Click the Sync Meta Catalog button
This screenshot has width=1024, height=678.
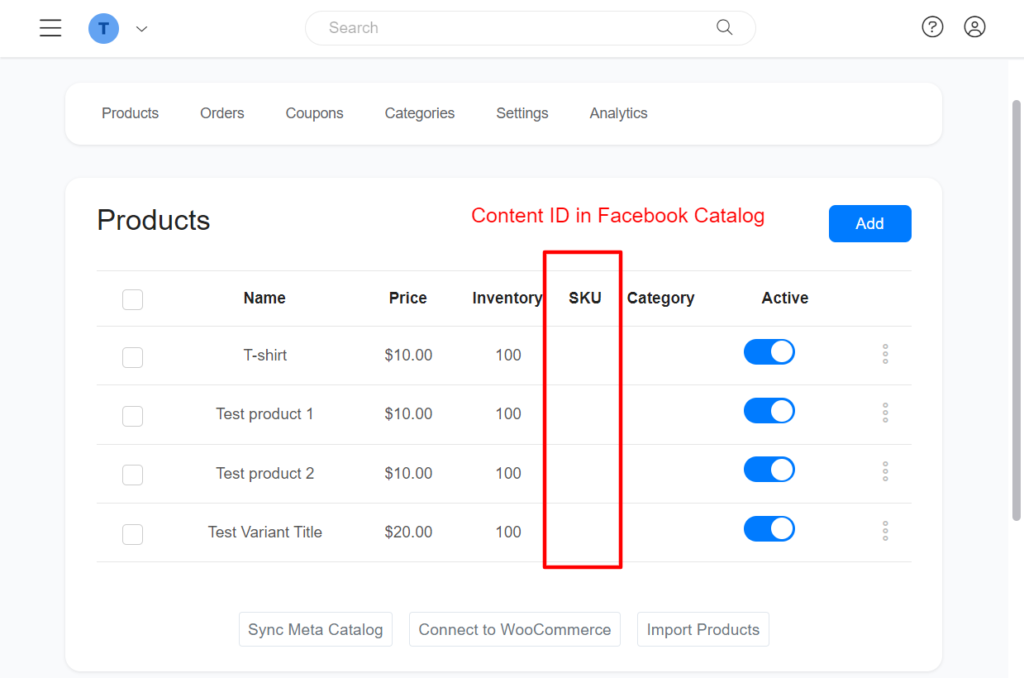pos(315,630)
